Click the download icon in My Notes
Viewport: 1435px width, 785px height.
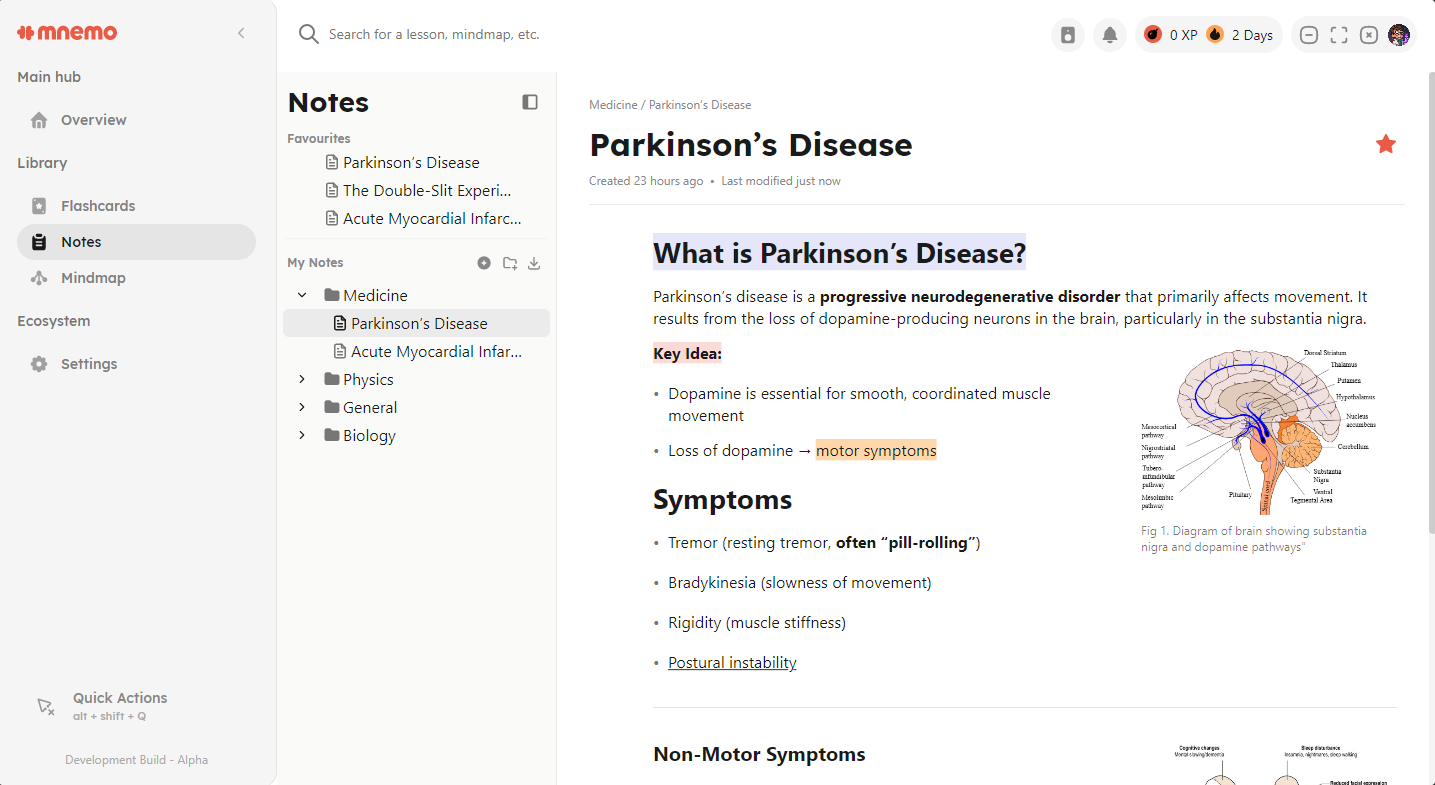[x=534, y=263]
